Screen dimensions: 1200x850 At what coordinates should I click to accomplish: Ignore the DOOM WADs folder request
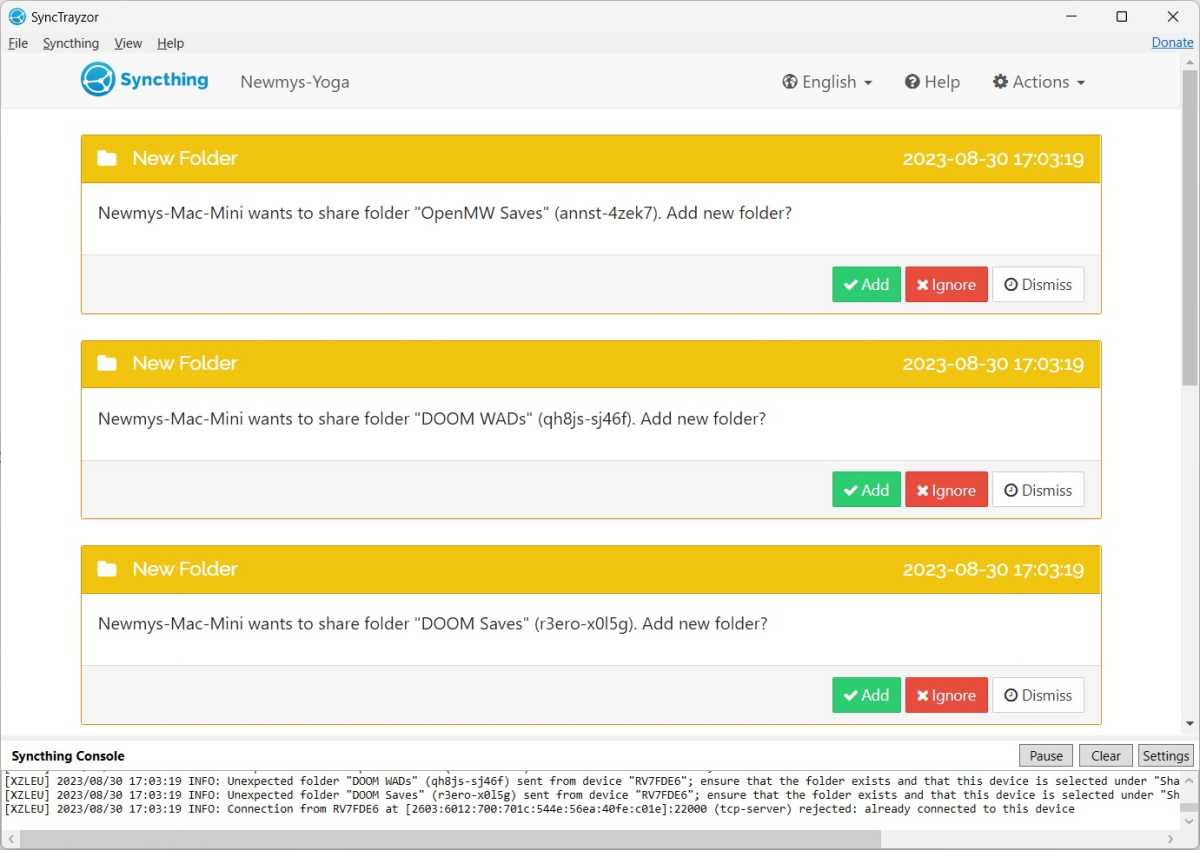tap(947, 490)
